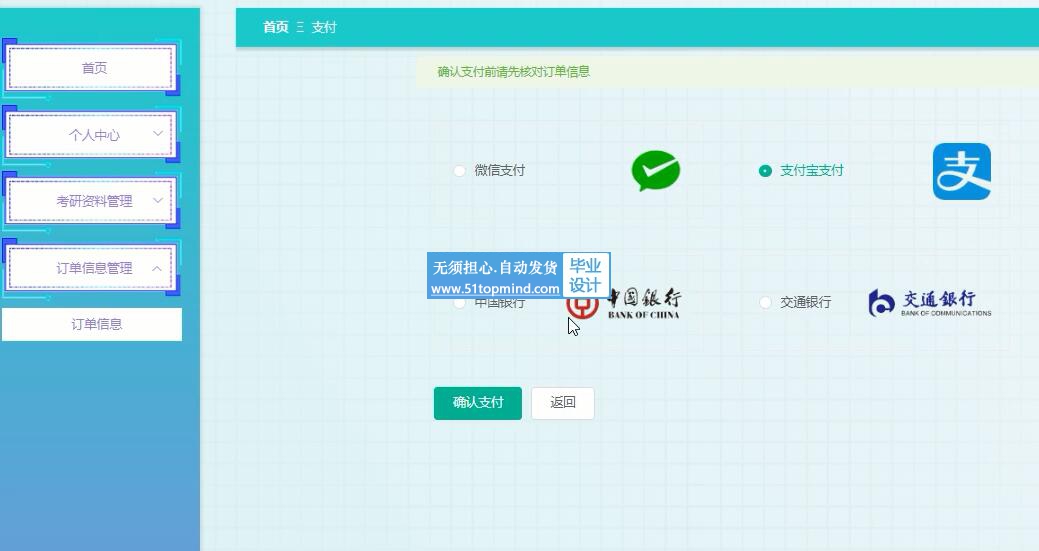Select the 微信支付 radio button
The image size is (1039, 551).
(x=459, y=171)
